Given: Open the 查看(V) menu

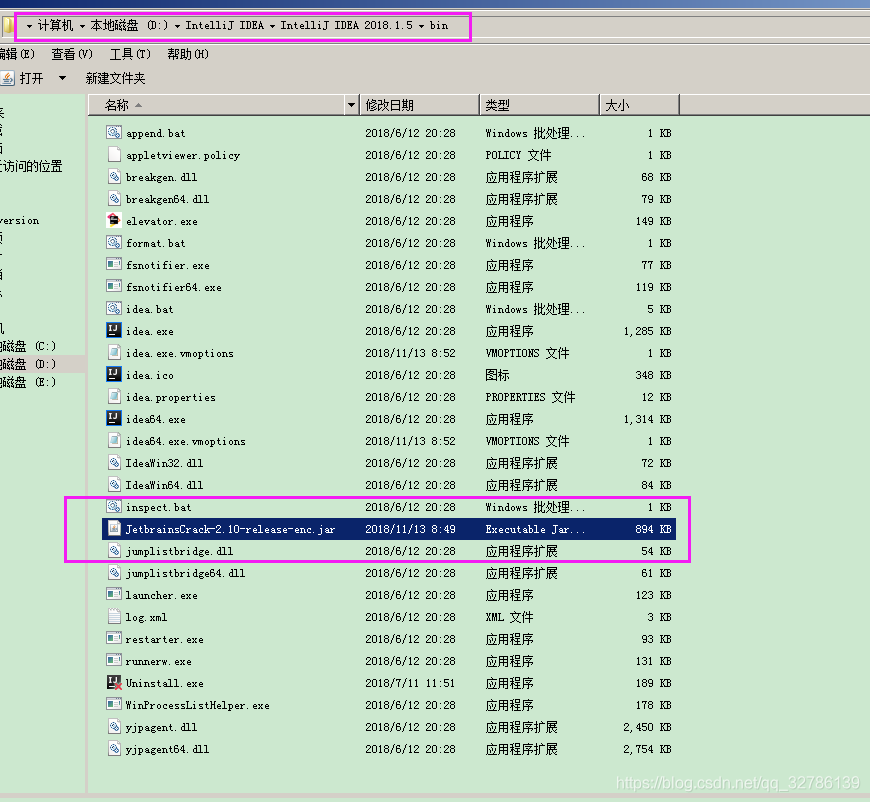Looking at the screenshot, I should [x=72, y=54].
